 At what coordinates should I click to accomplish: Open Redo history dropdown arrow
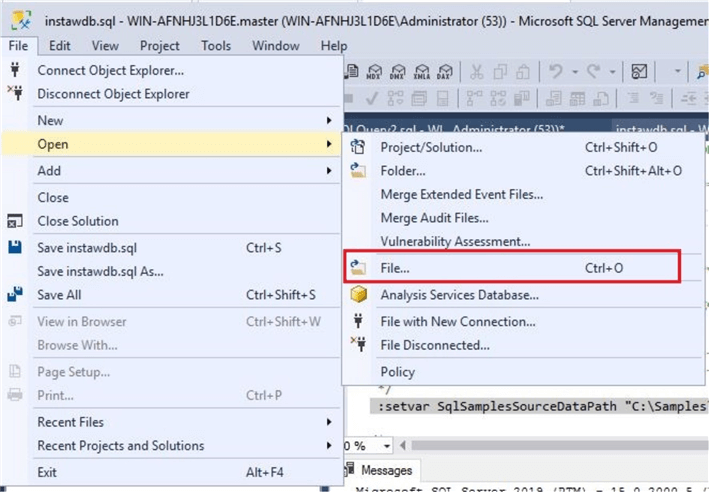612,71
